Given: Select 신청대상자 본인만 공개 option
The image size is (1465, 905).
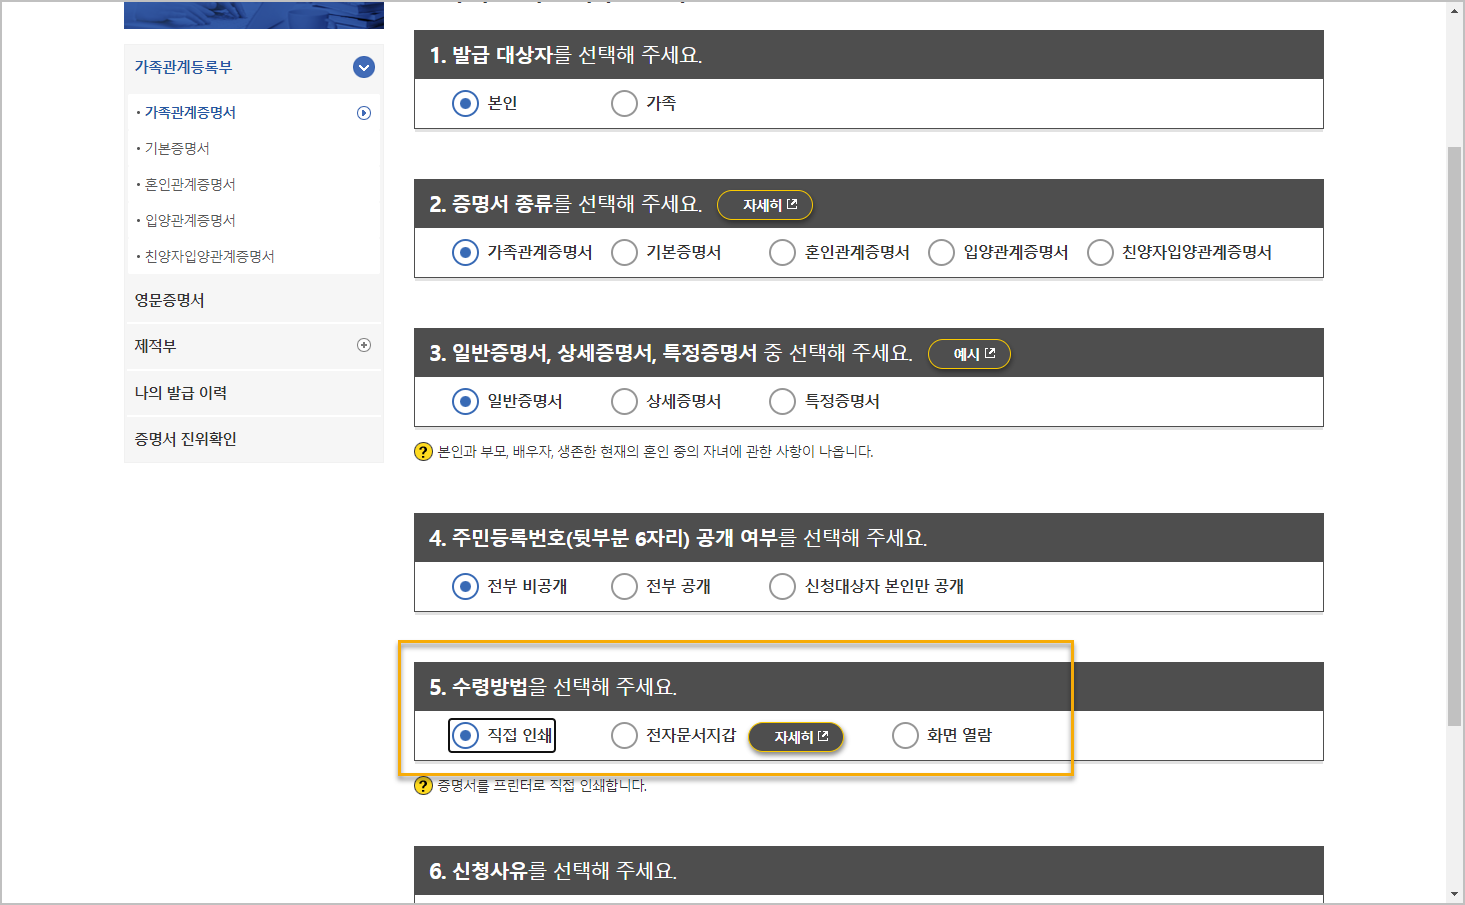Looking at the screenshot, I should point(782,586).
